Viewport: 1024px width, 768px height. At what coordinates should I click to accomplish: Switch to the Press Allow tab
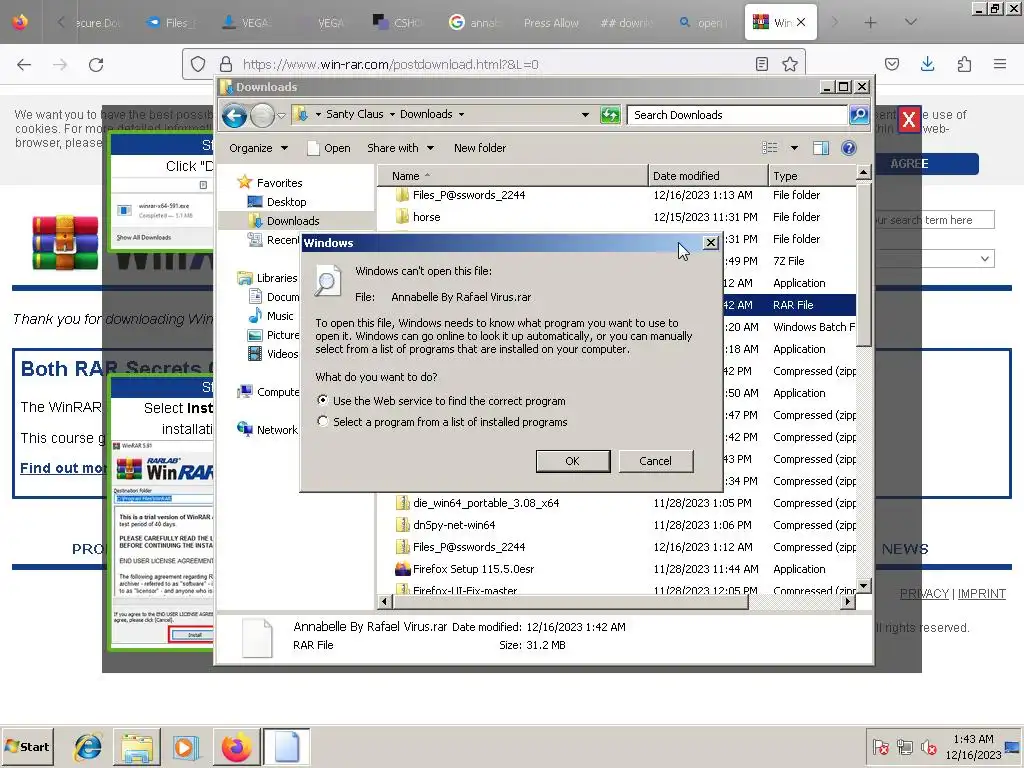tap(550, 23)
